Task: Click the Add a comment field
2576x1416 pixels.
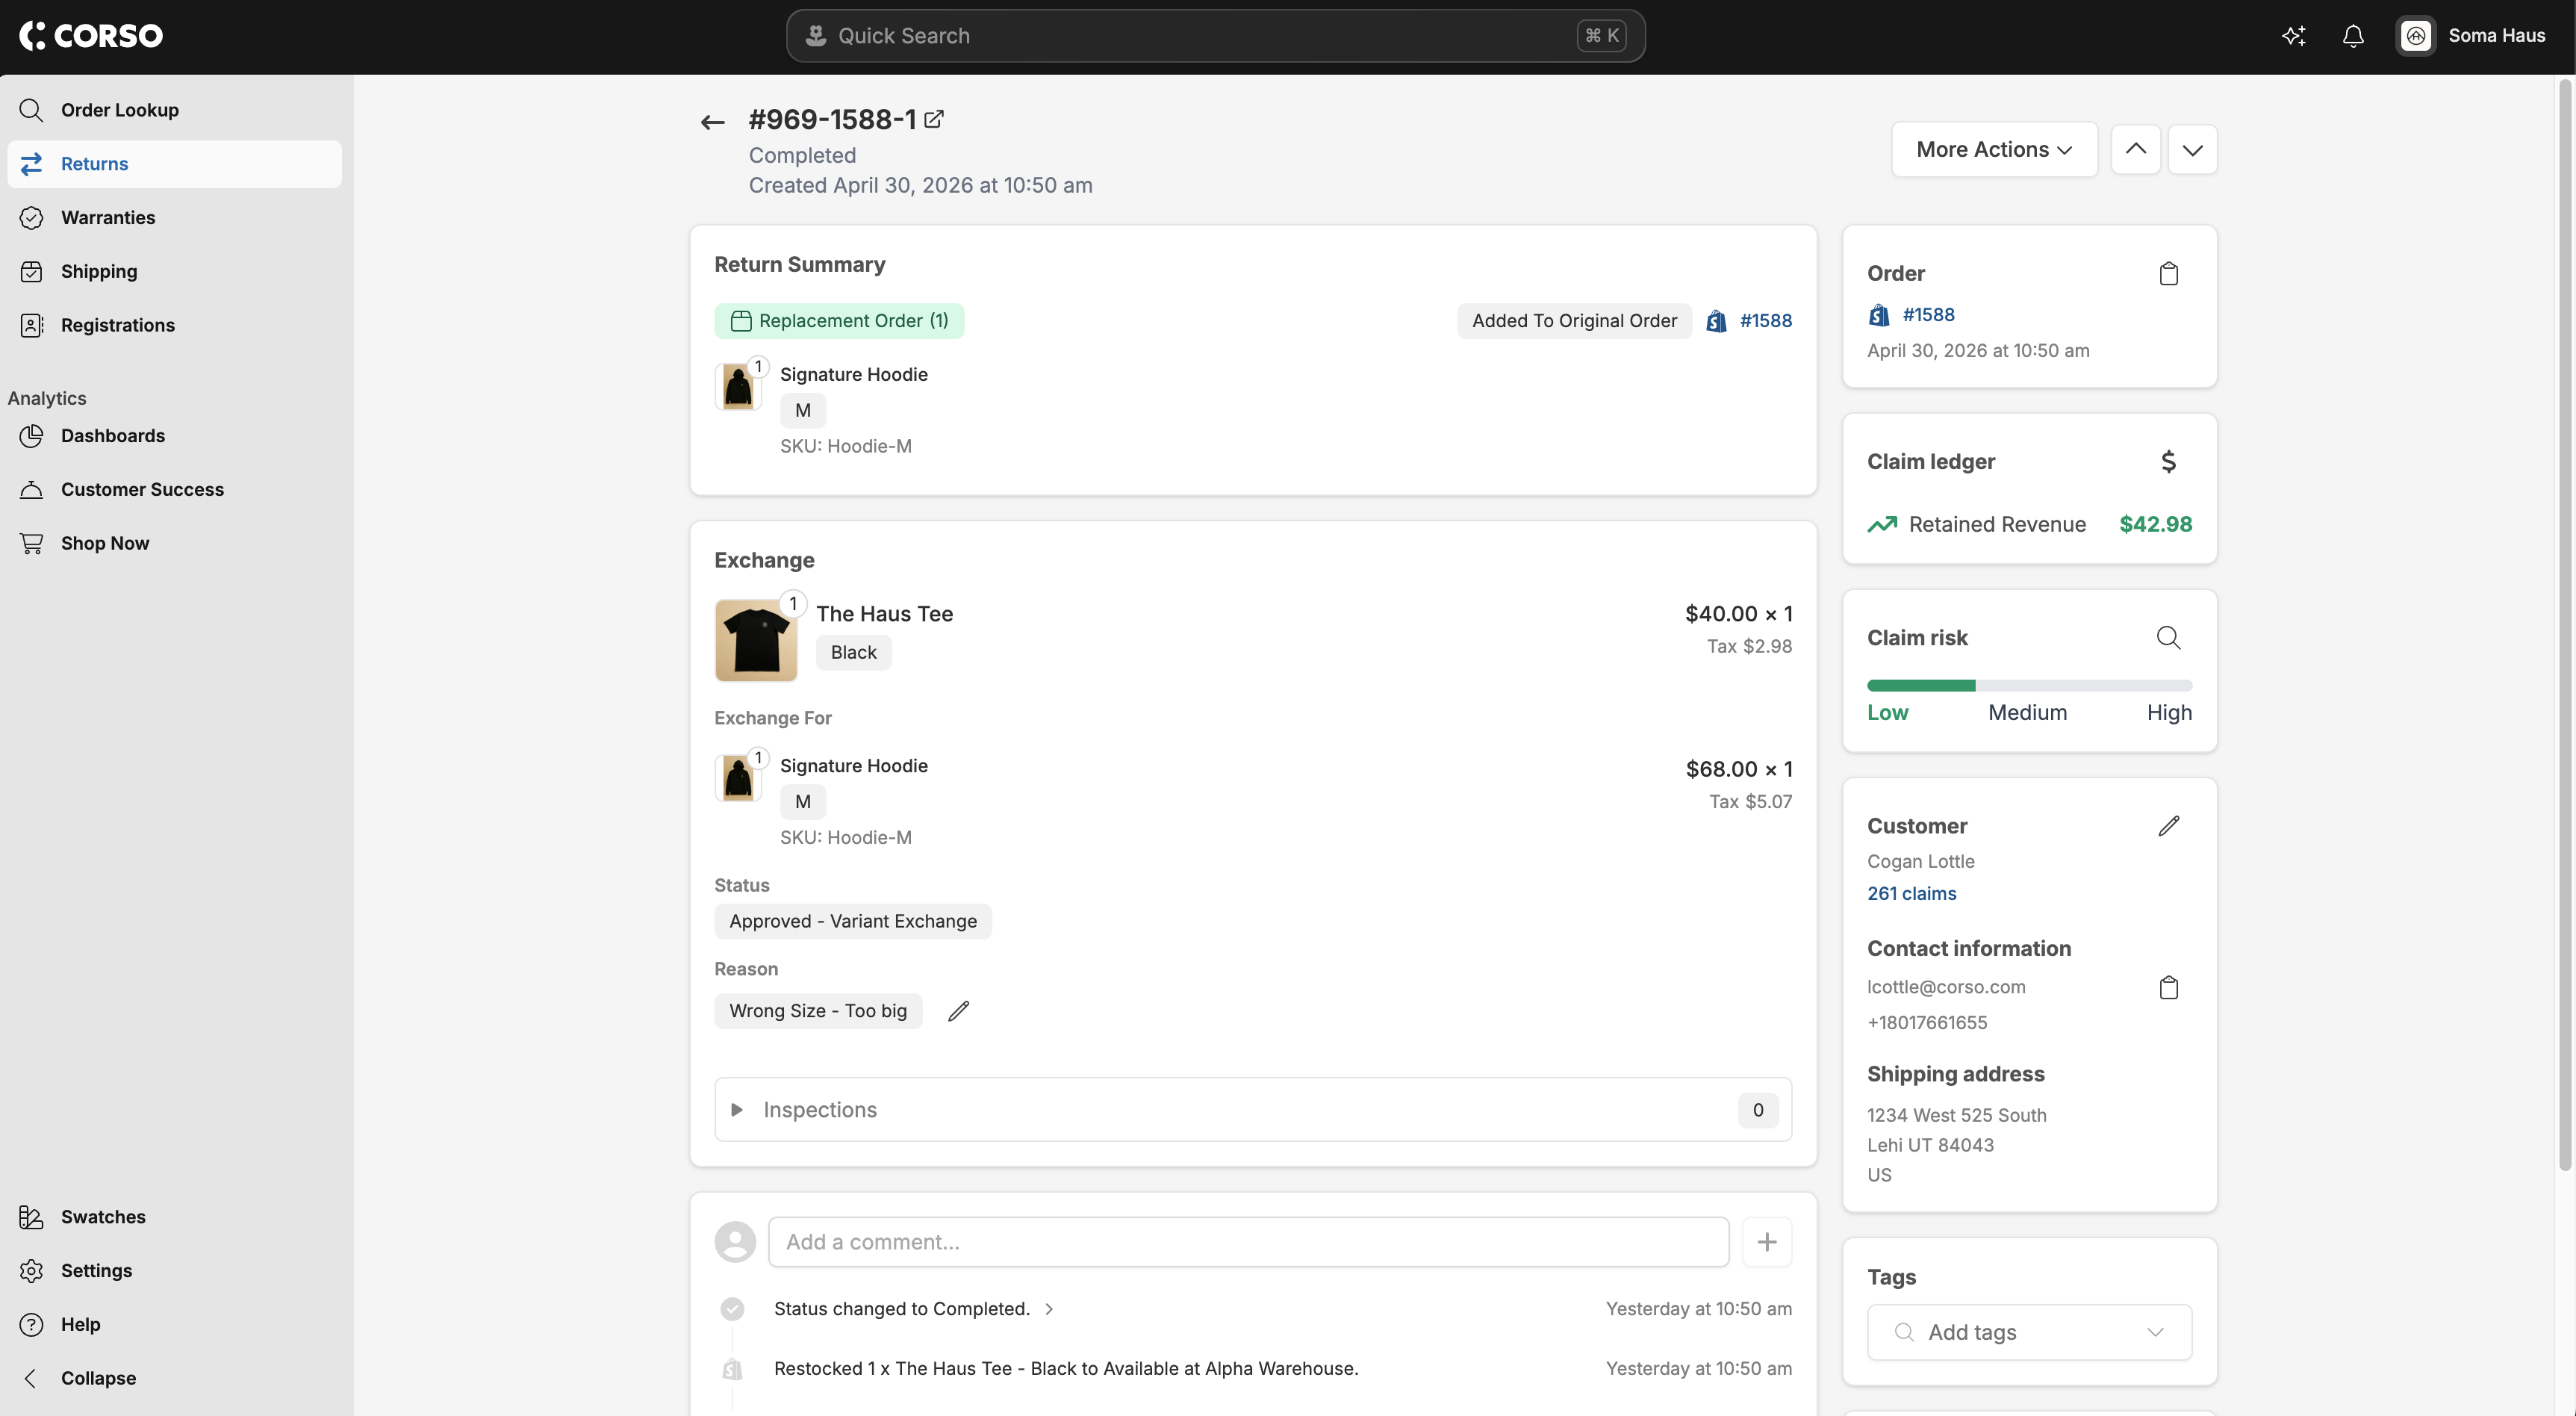Action: (x=1248, y=1242)
